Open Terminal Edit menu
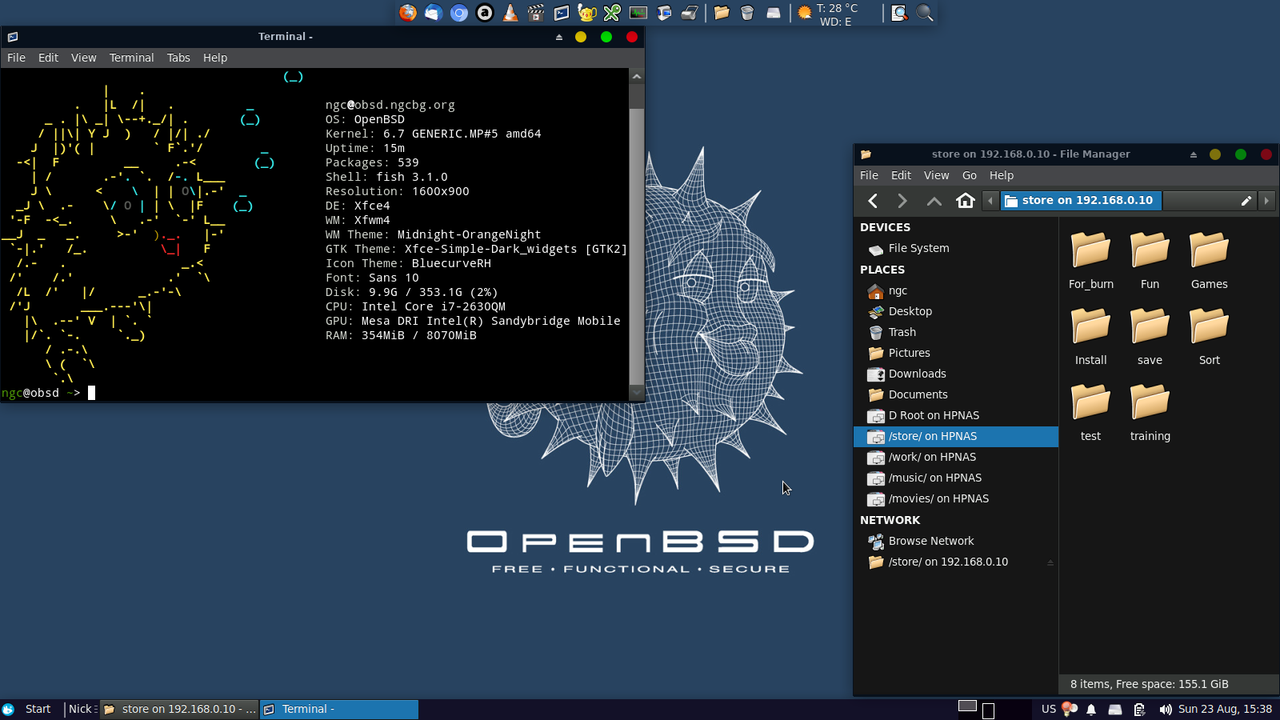Image resolution: width=1280 pixels, height=720 pixels. 48,58
